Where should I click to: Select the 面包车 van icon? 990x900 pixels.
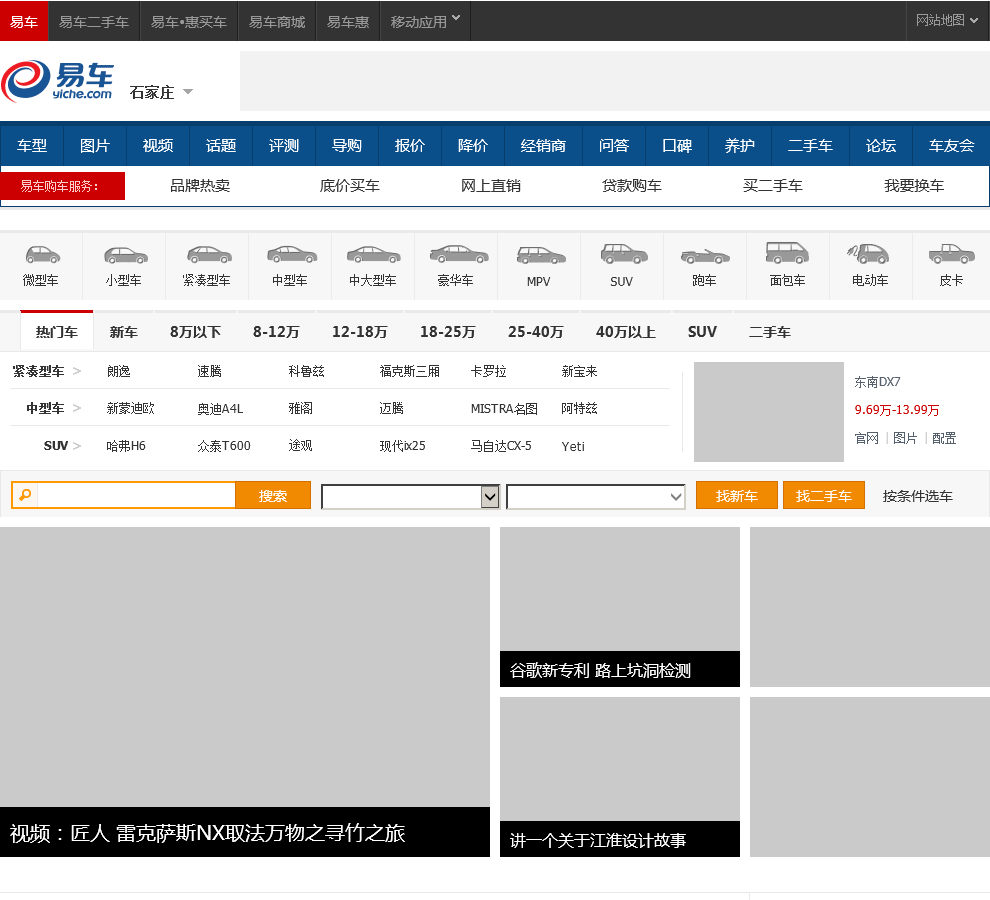coord(787,253)
